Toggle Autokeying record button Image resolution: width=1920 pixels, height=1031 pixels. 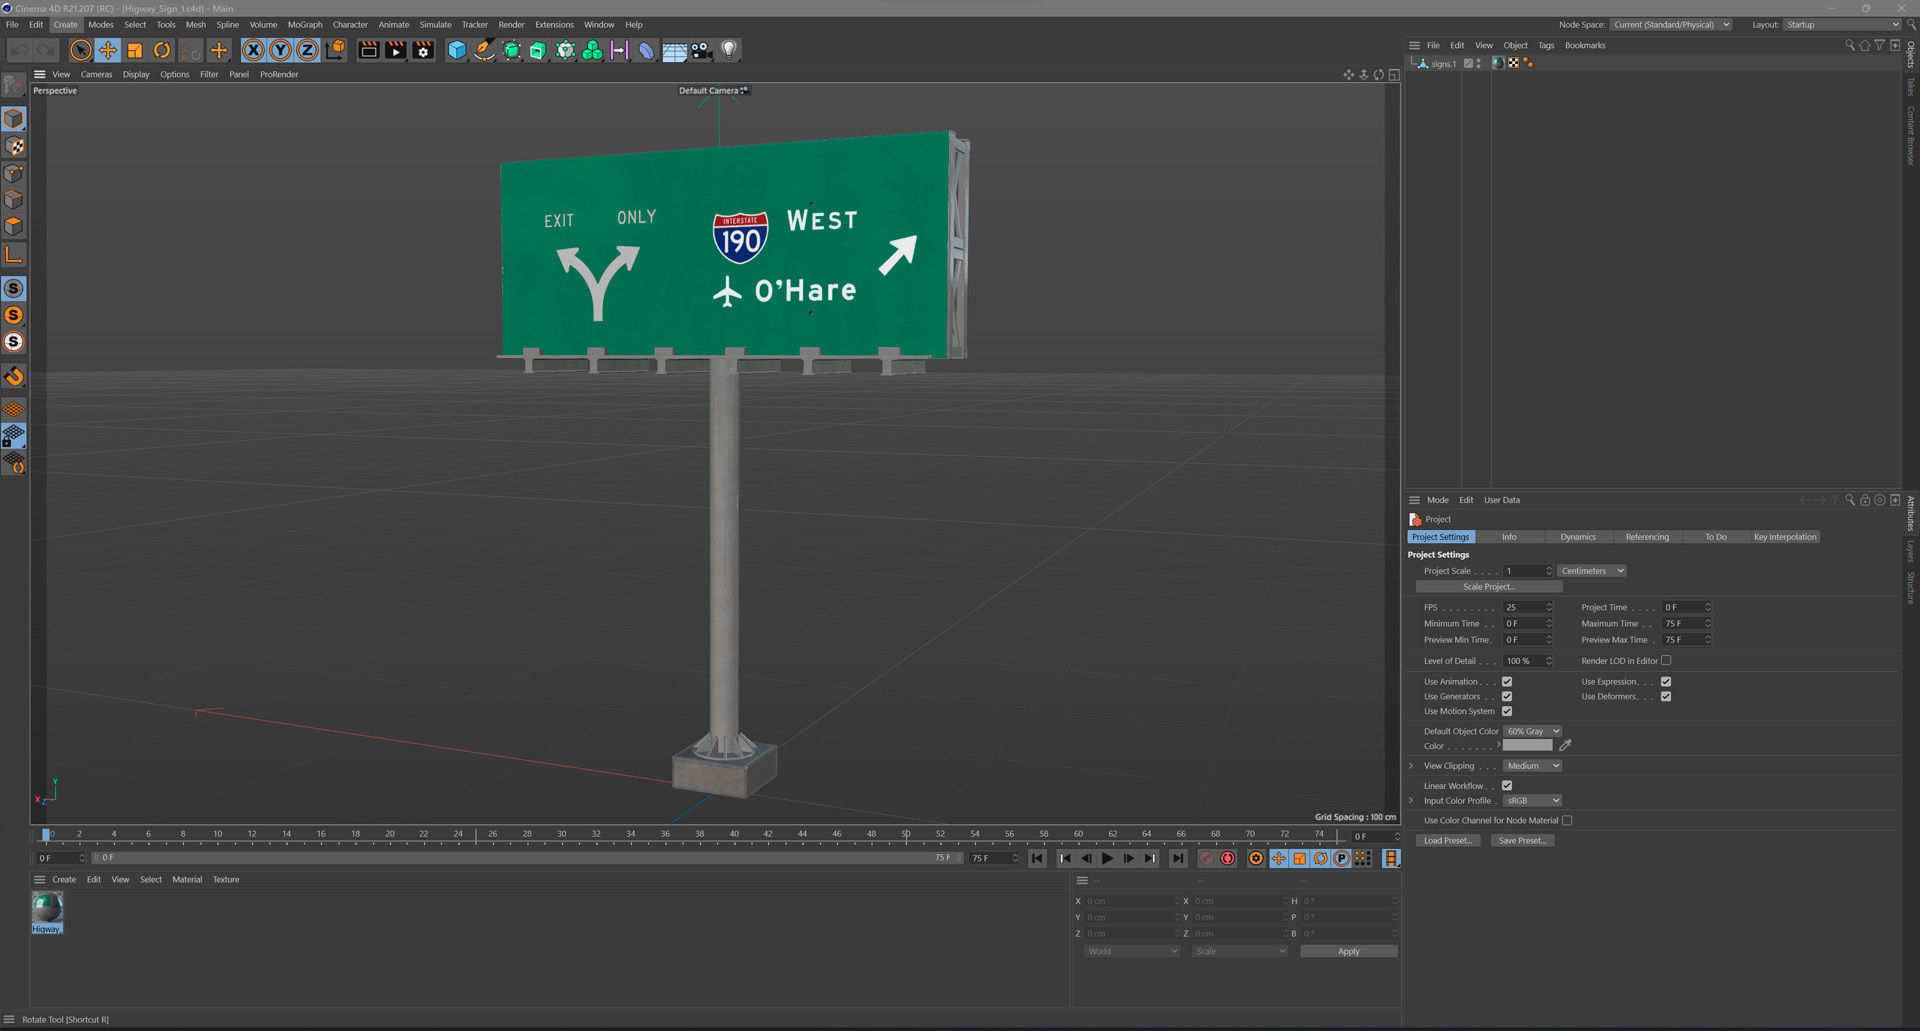[x=1228, y=858]
